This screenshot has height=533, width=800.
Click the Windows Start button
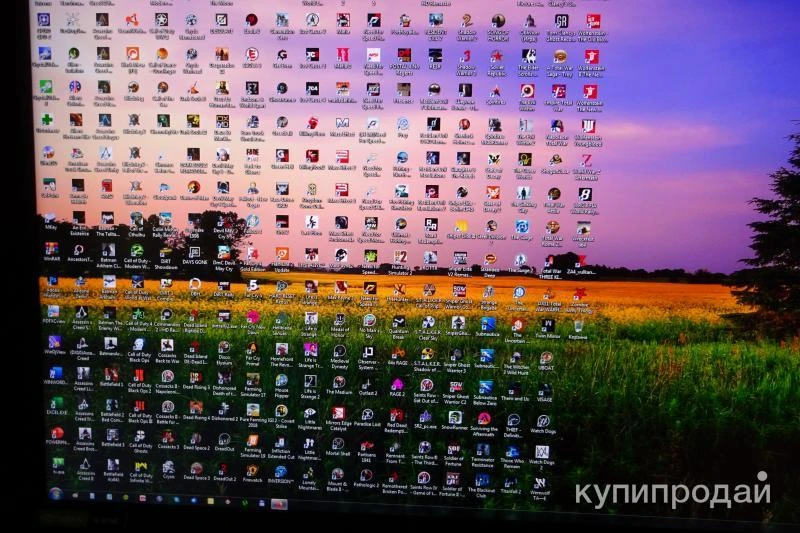[56, 494]
